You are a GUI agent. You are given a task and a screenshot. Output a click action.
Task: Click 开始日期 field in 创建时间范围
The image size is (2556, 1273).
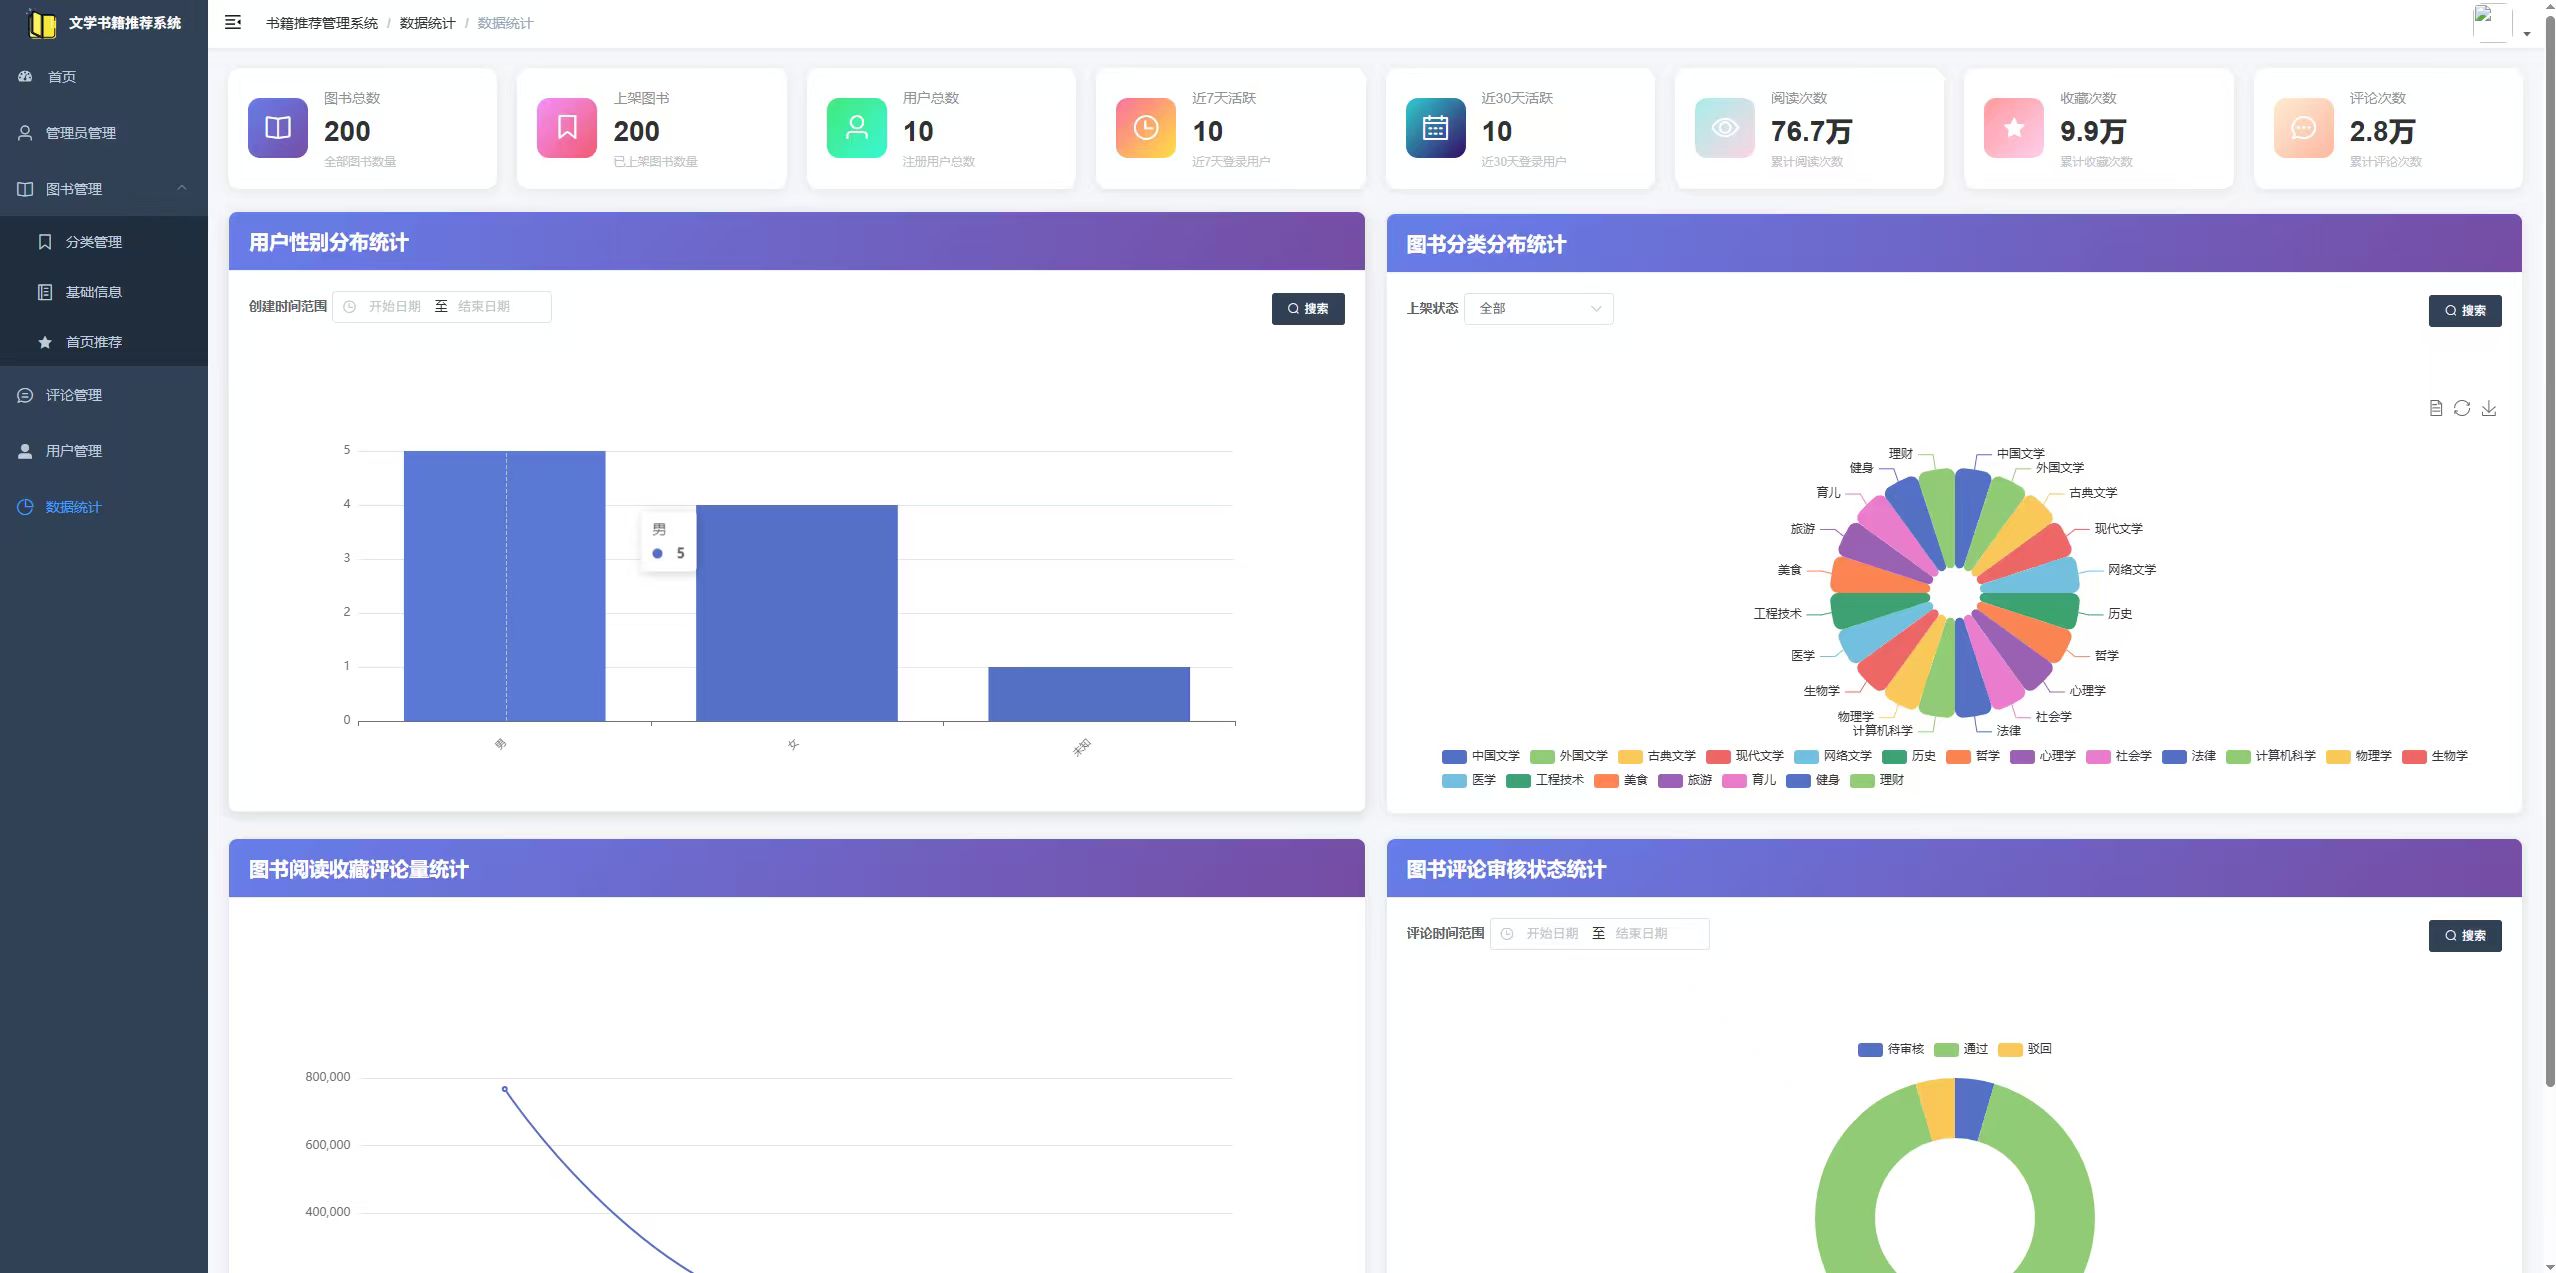click(x=395, y=307)
